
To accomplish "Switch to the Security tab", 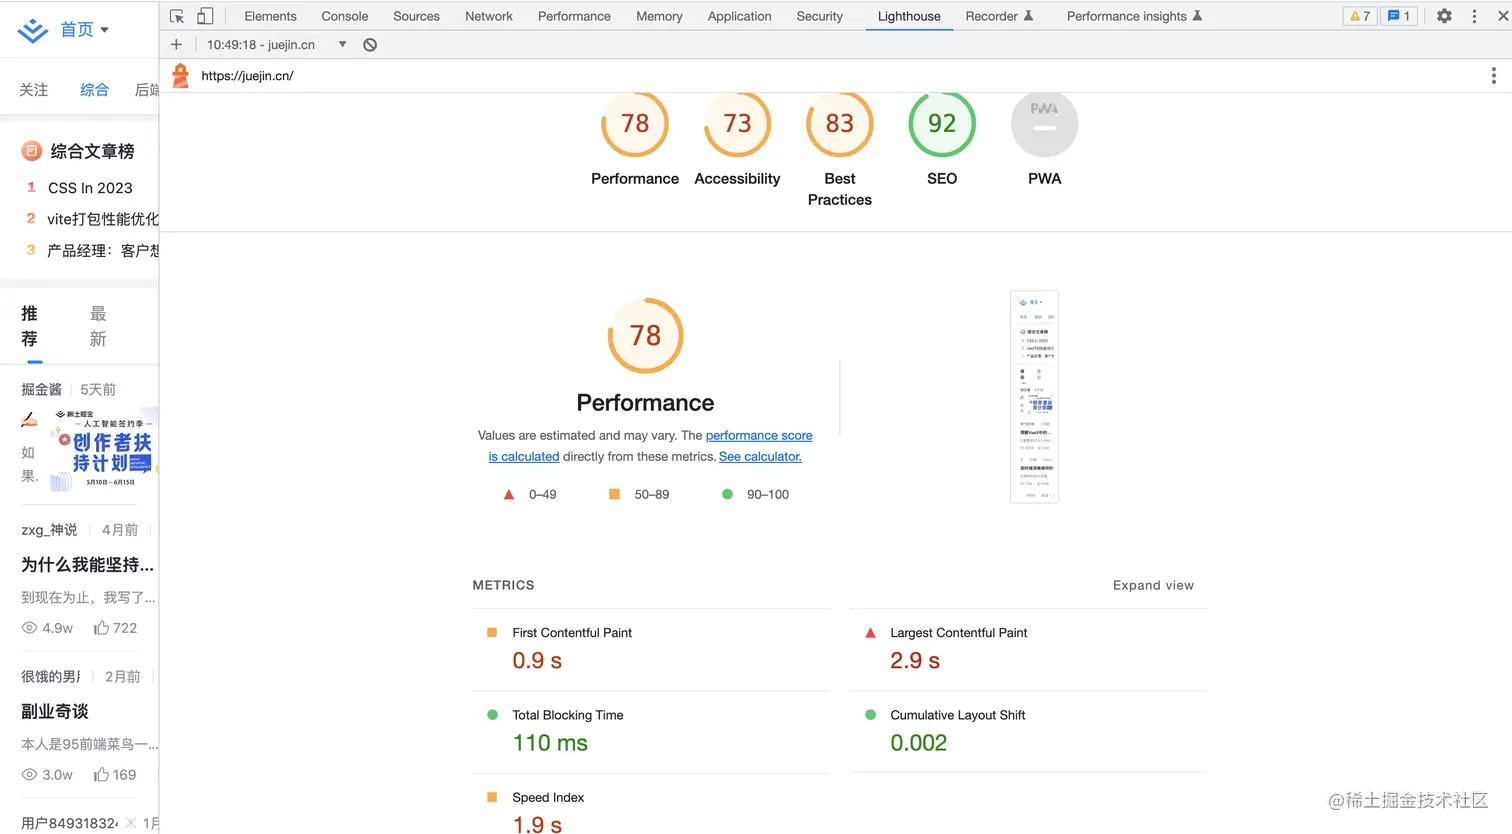I will [x=819, y=16].
